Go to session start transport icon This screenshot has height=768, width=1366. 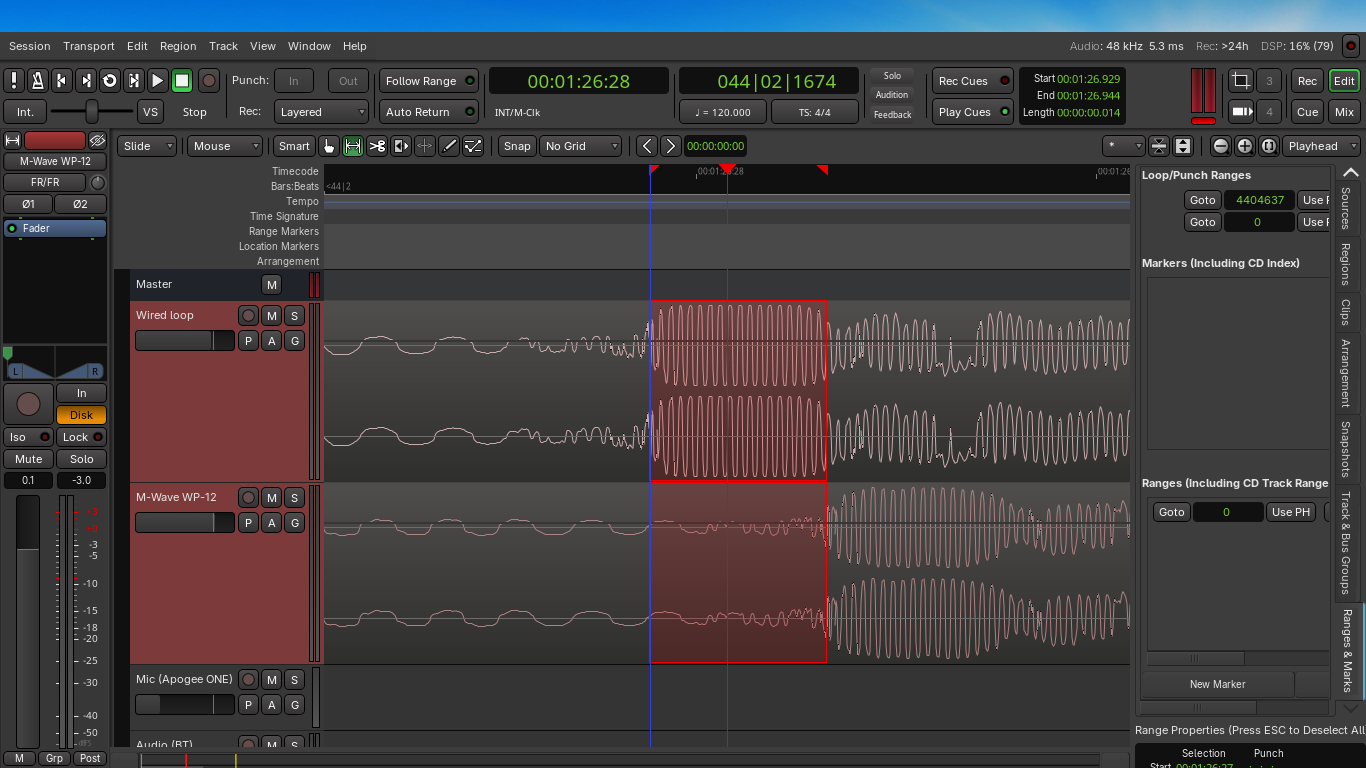62,81
